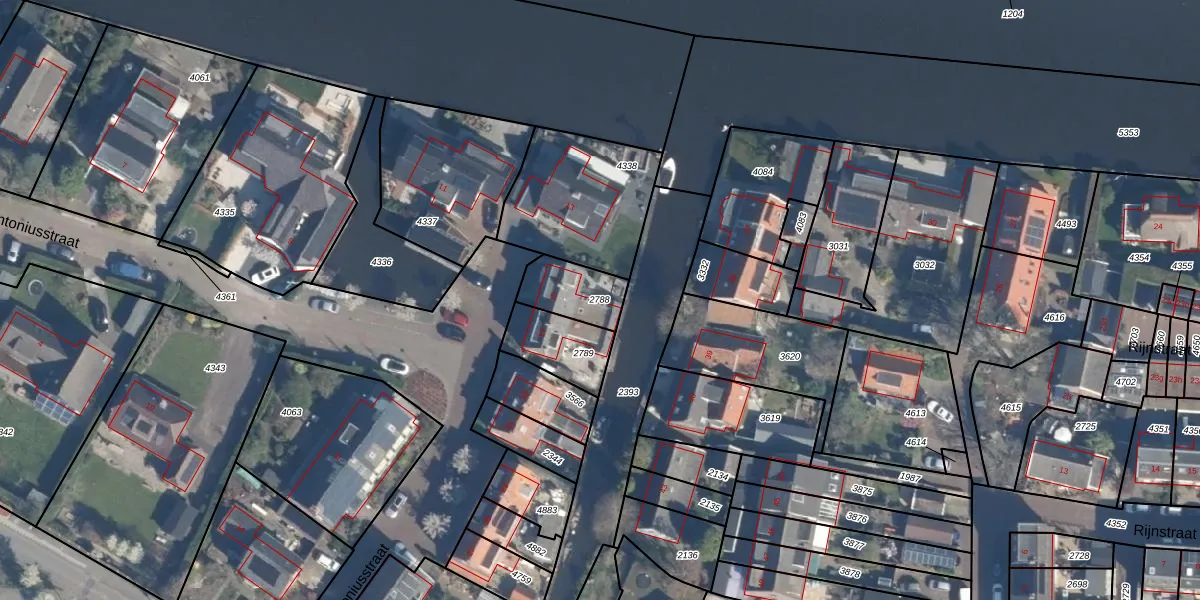Click parcel number 4061
This screenshot has height=600, width=1200.
[x=199, y=77]
